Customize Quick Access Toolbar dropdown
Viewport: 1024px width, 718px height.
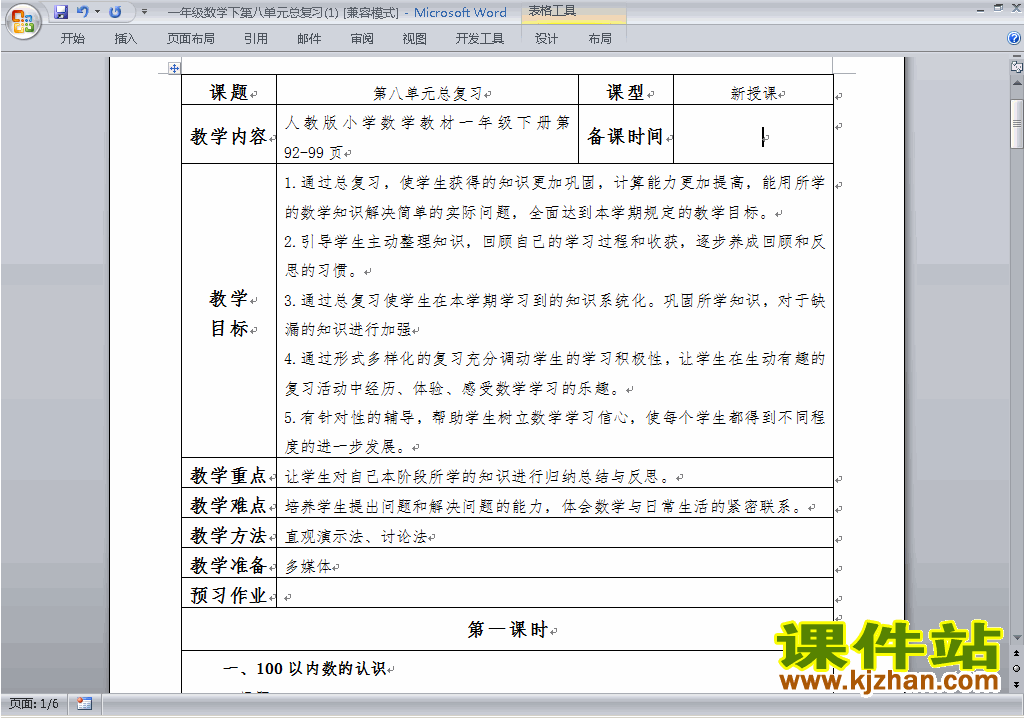point(144,12)
